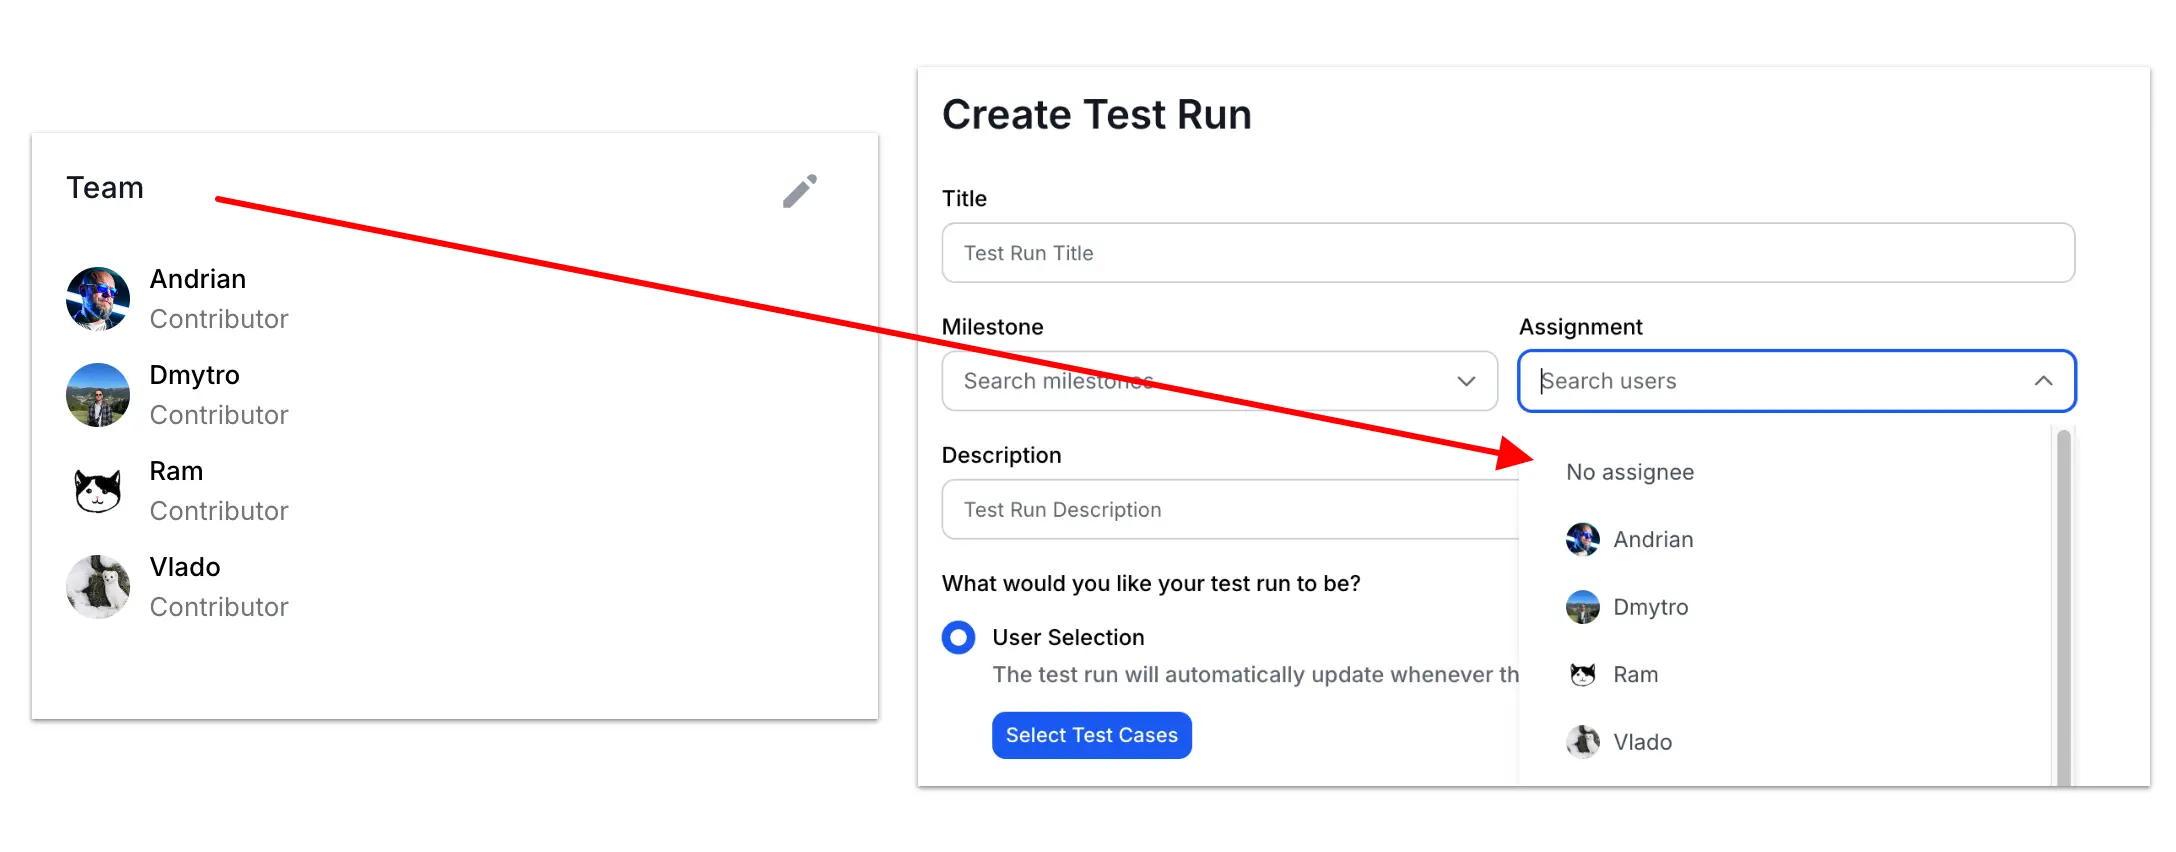The width and height of the screenshot is (2176, 852).
Task: Click Contributor role under Vlado
Action: tap(219, 607)
